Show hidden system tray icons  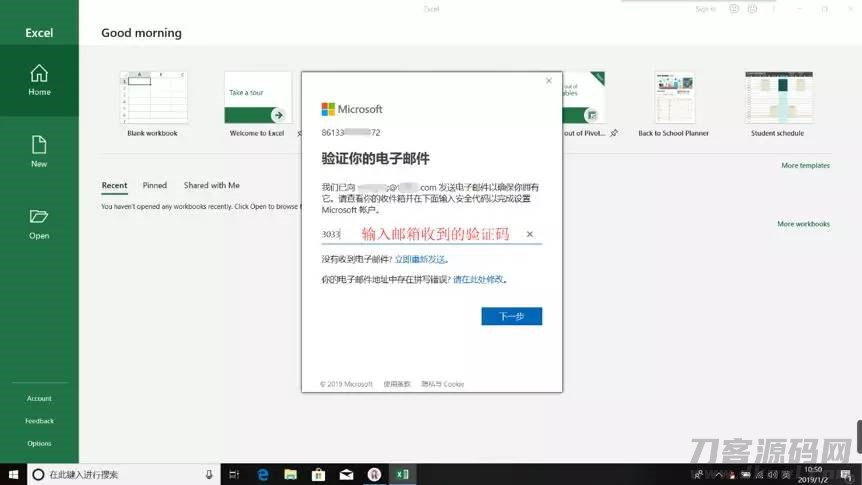[x=719, y=475]
